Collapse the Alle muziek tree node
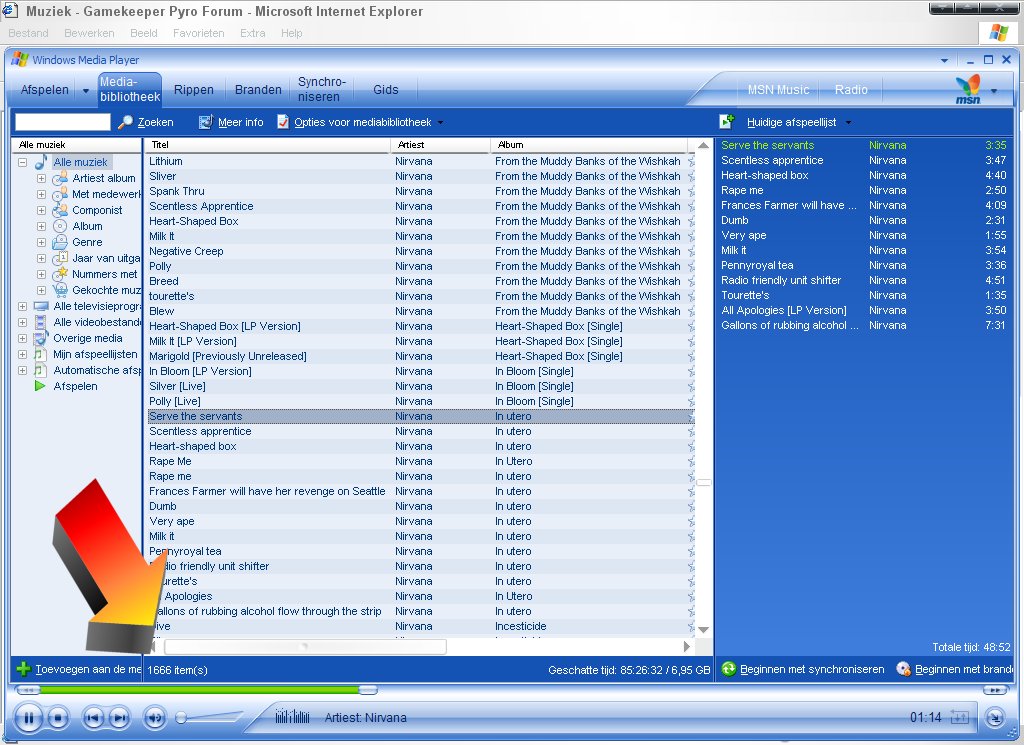The image size is (1024, 745). [x=22, y=162]
